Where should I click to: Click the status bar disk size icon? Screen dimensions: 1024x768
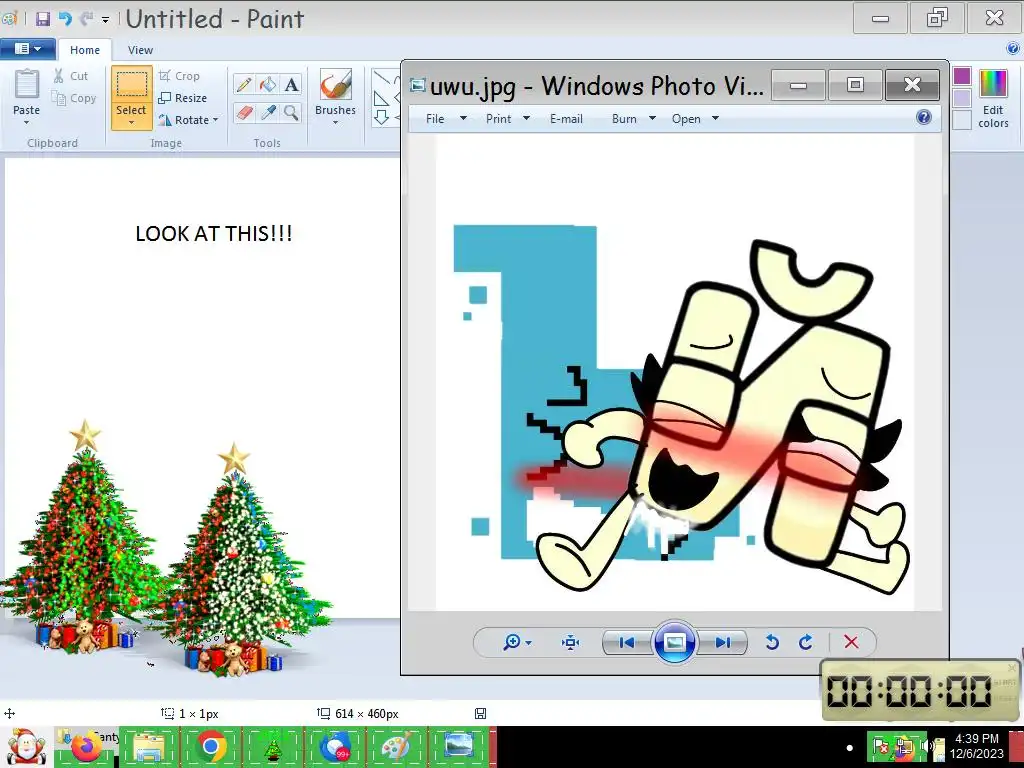[x=480, y=714]
